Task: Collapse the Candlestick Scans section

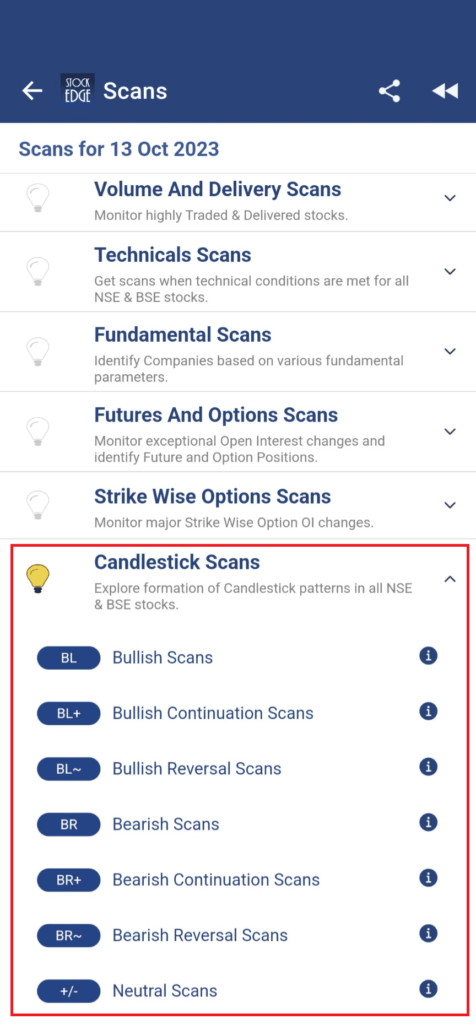Action: coord(450,579)
